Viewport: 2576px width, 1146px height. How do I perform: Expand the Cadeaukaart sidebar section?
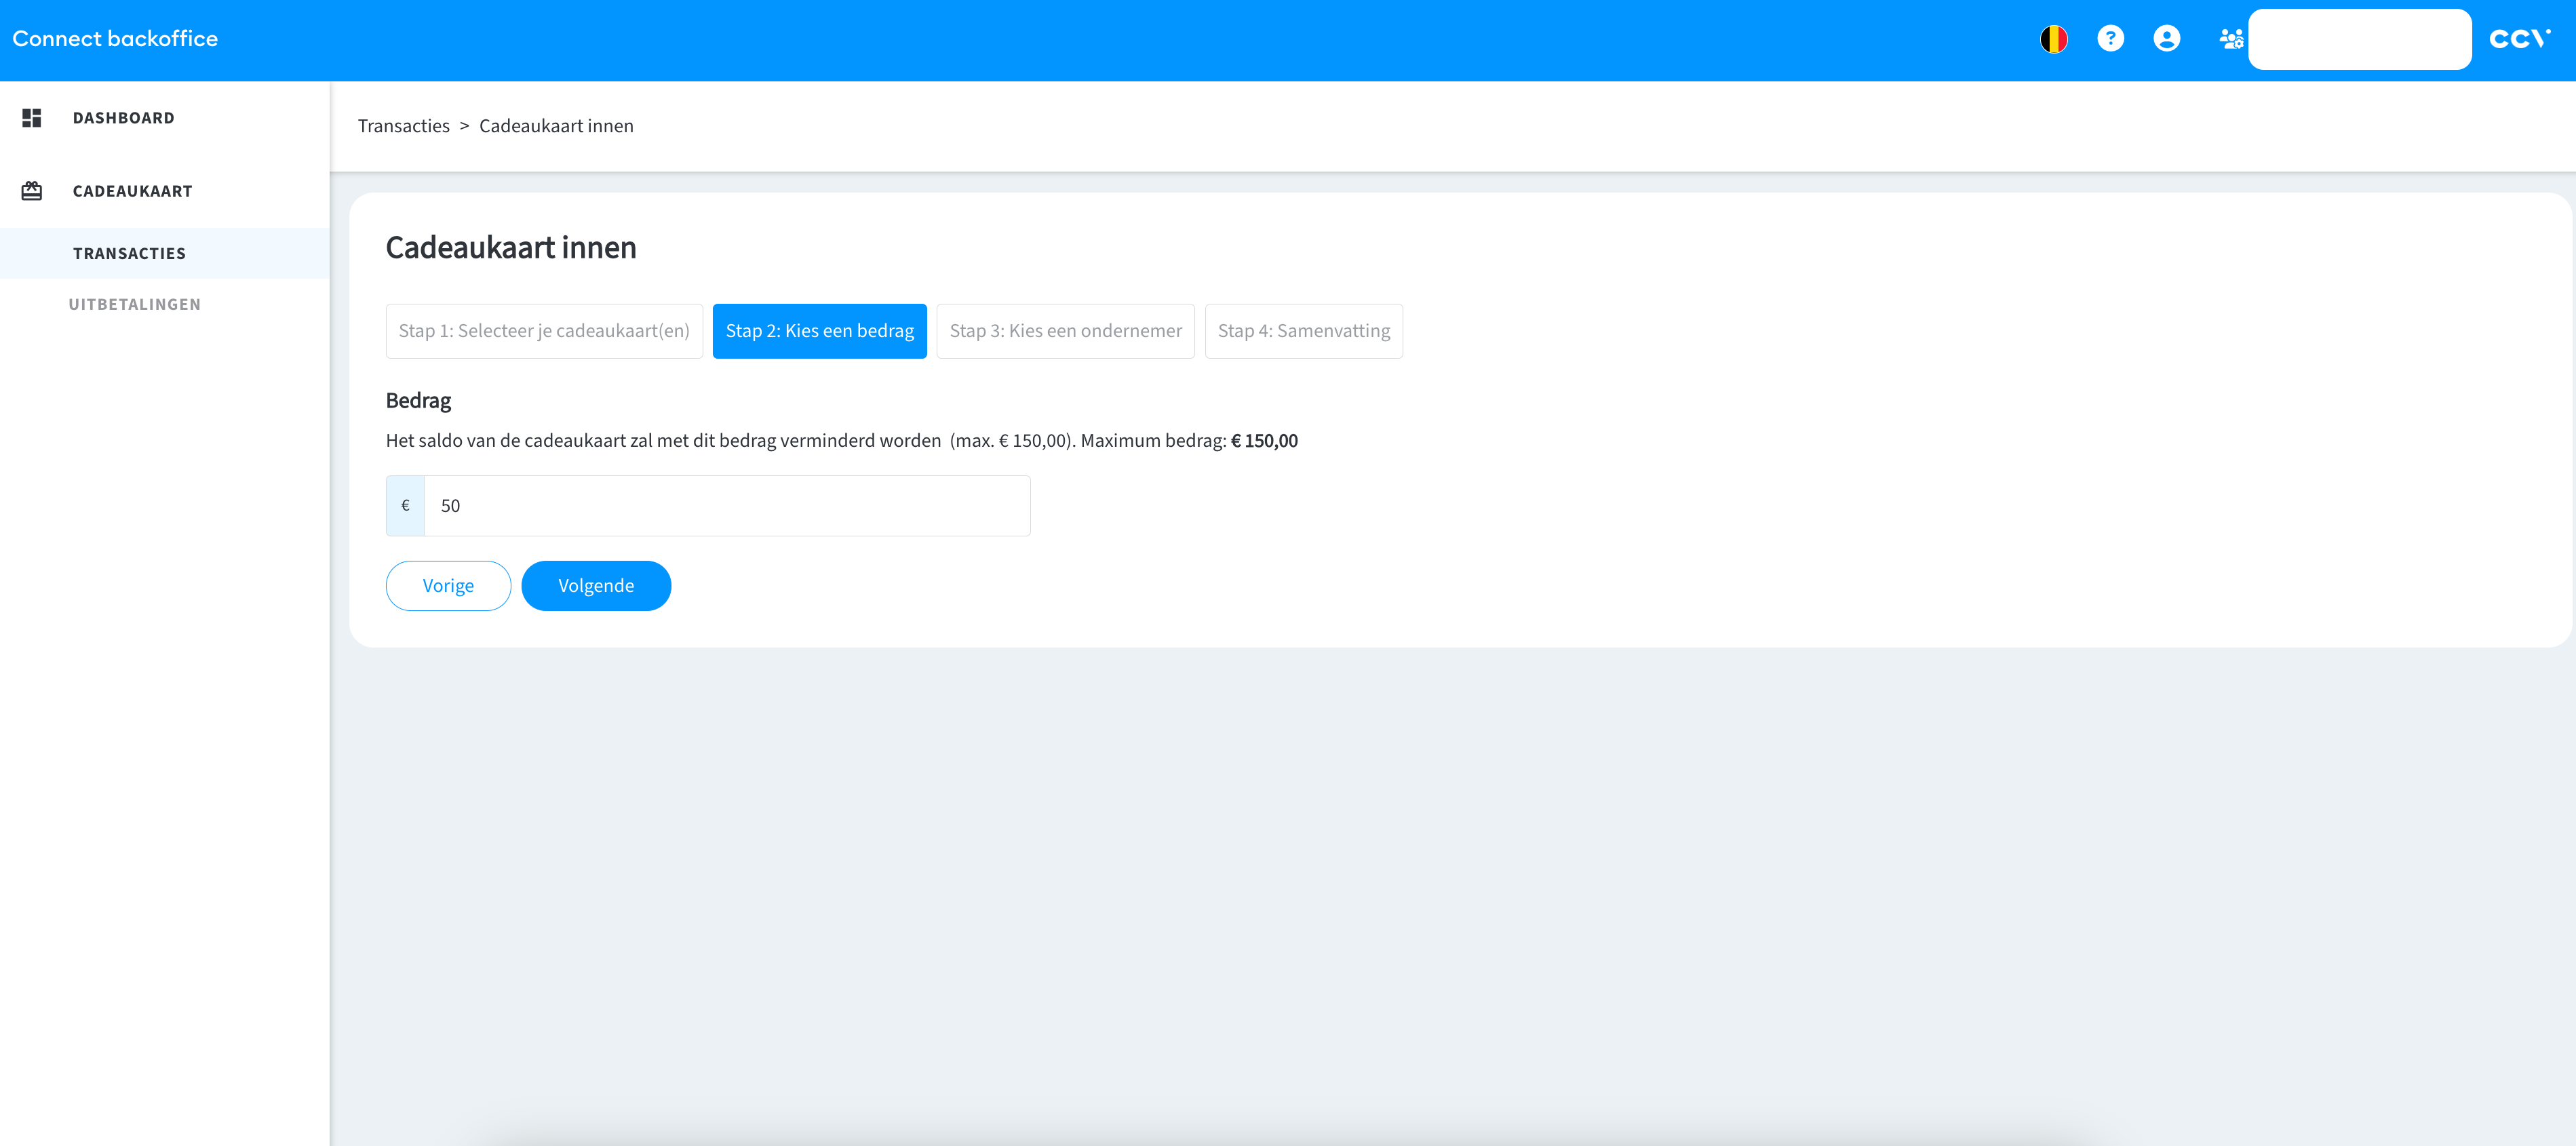tap(132, 191)
